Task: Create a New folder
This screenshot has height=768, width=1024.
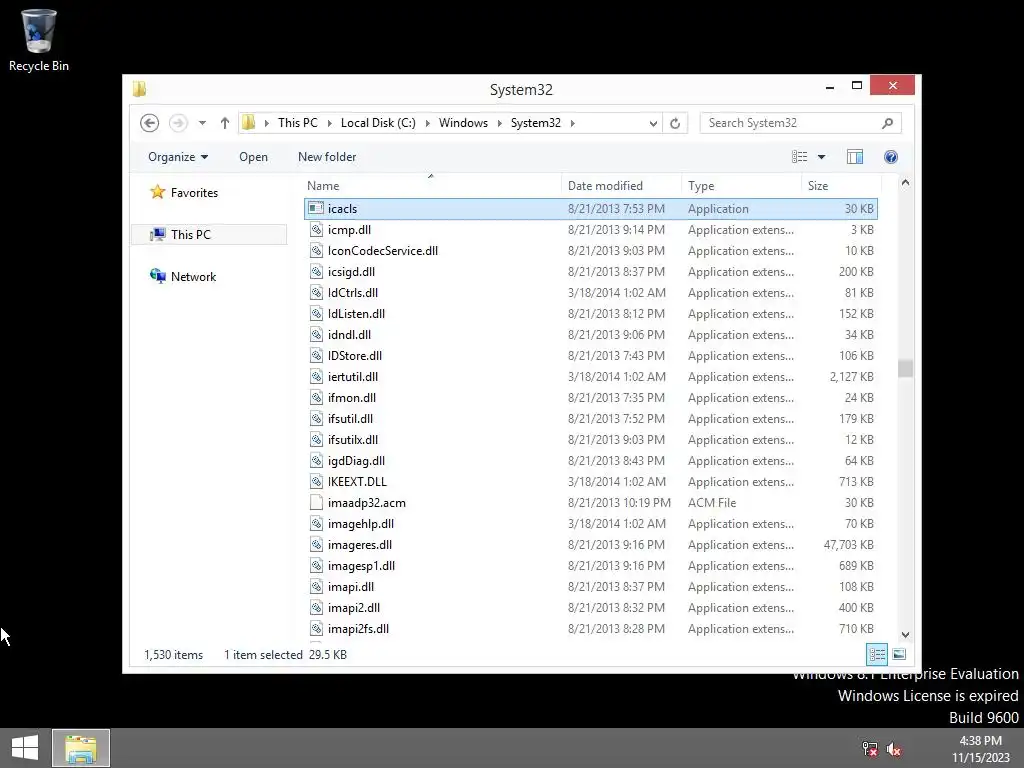Action: point(327,157)
